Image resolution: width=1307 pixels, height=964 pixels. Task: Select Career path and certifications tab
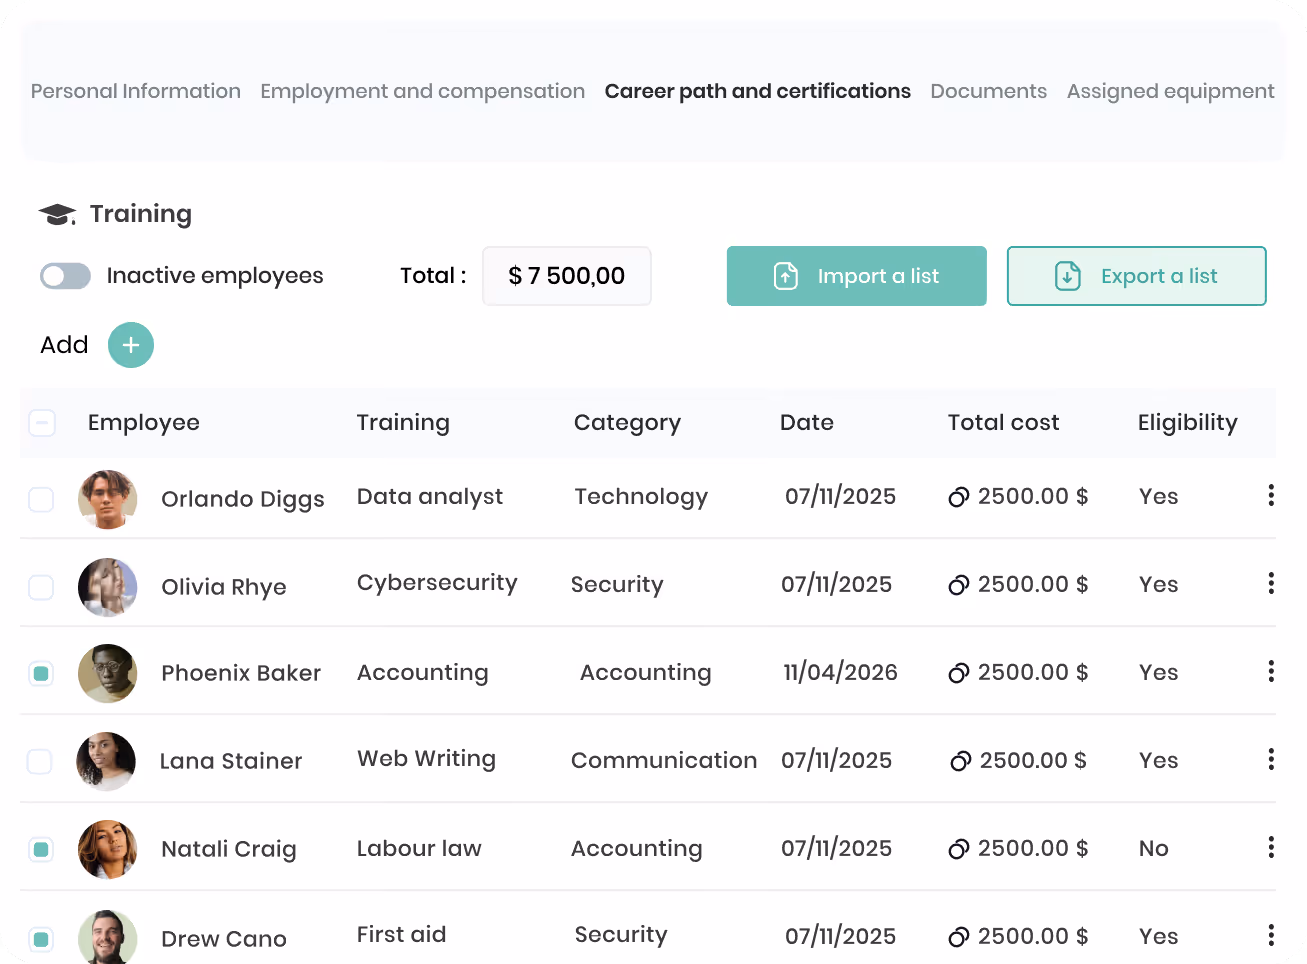tap(757, 91)
